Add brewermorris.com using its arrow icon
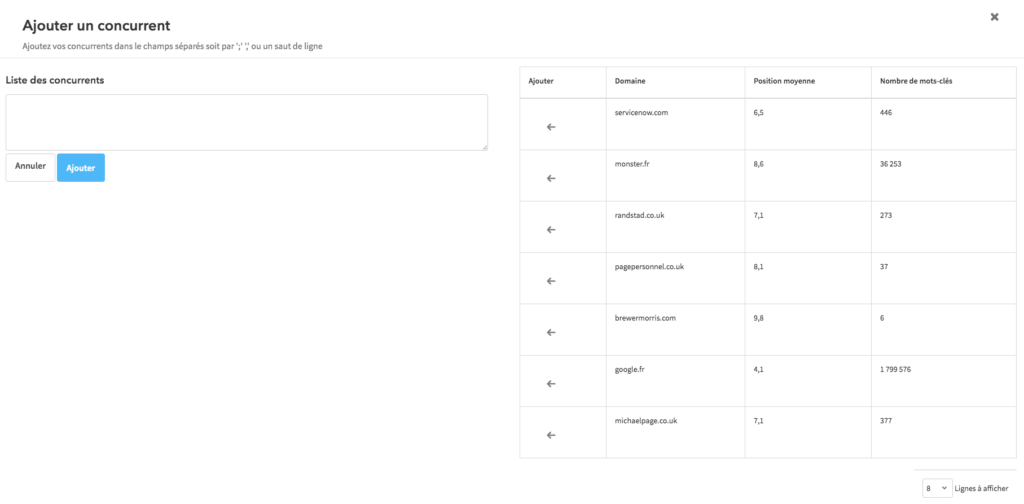 (x=551, y=332)
